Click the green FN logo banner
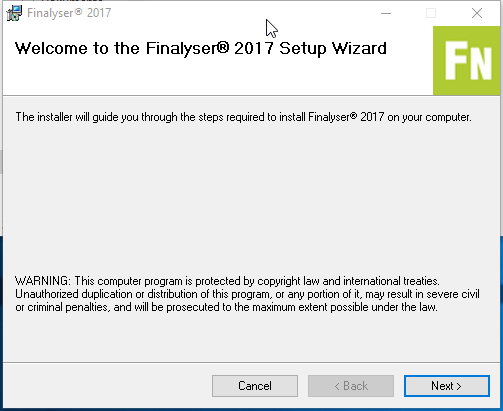The image size is (503, 411). click(467, 61)
